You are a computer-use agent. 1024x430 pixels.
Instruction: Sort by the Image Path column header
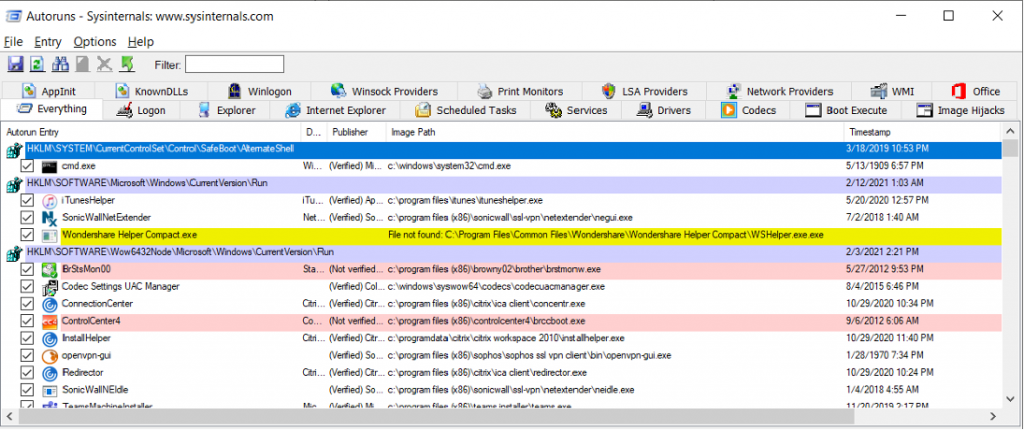point(615,132)
